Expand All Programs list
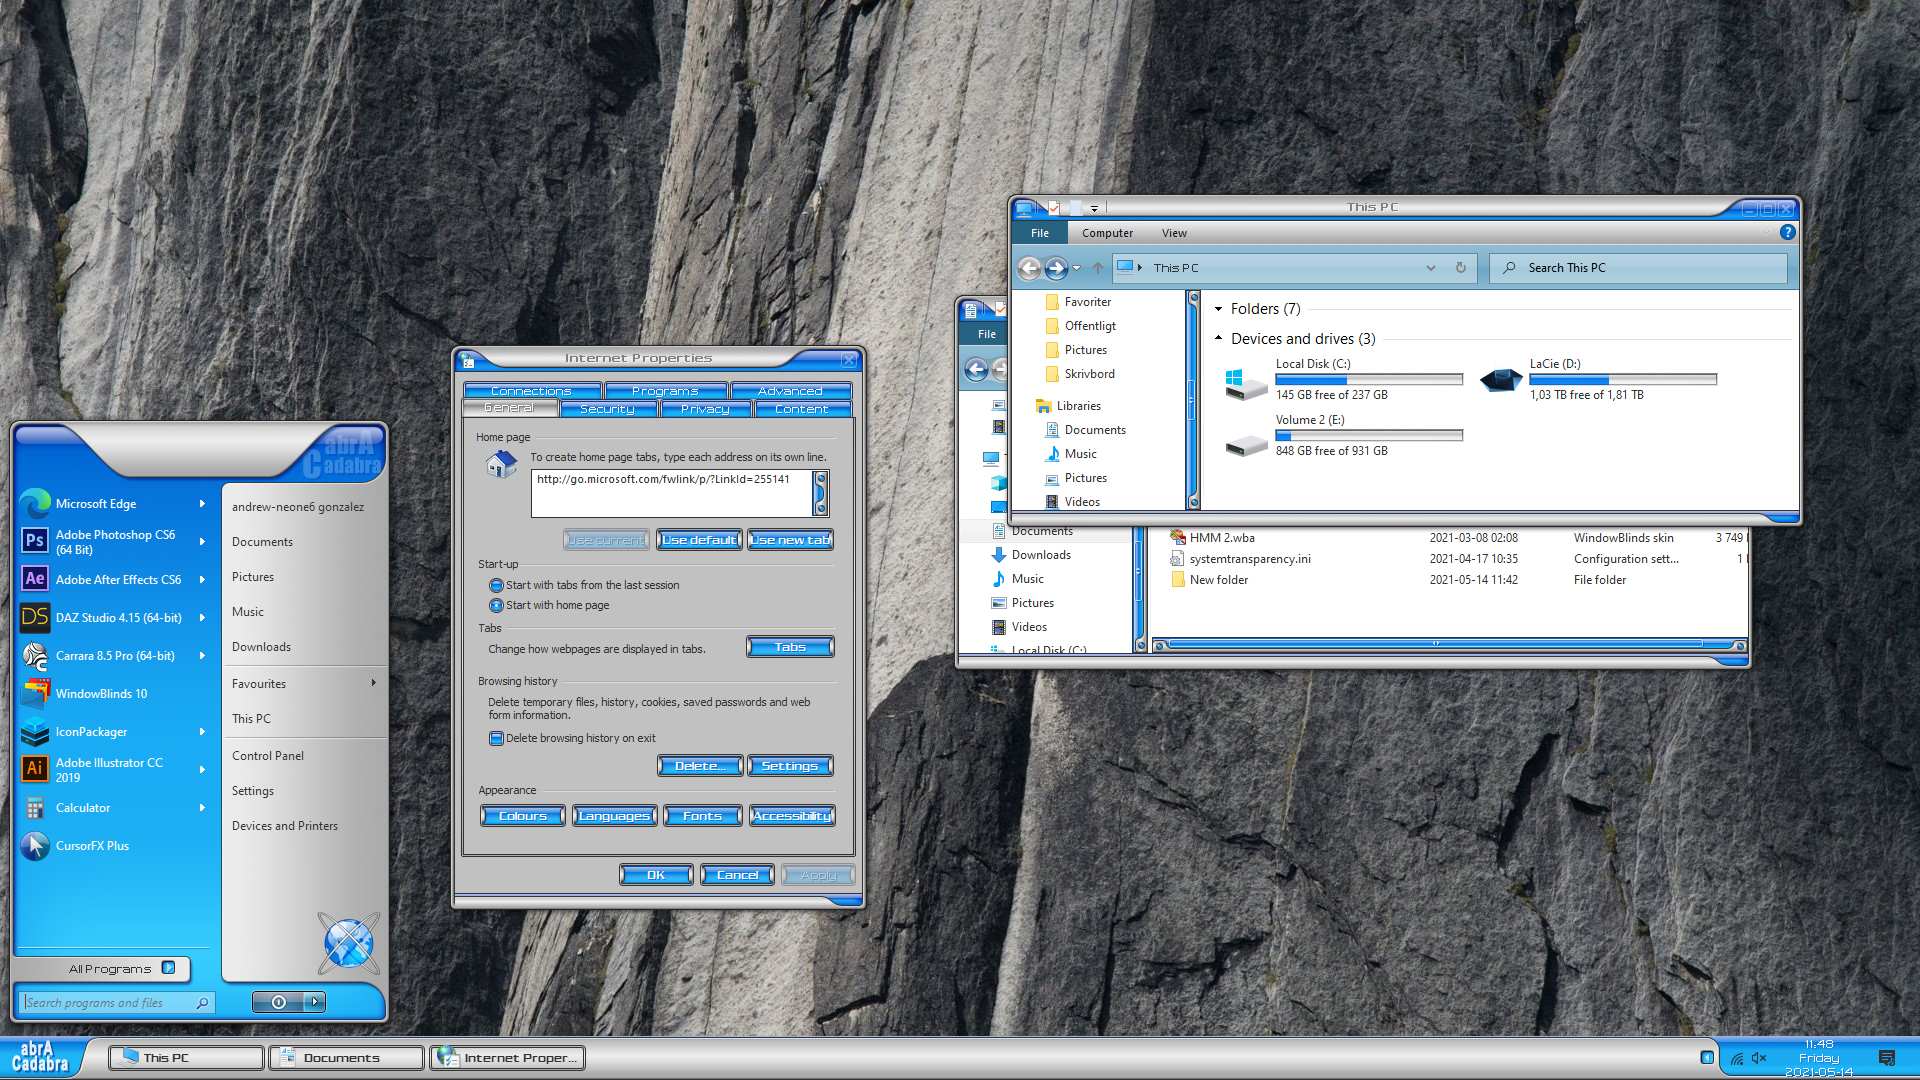 click(102, 968)
